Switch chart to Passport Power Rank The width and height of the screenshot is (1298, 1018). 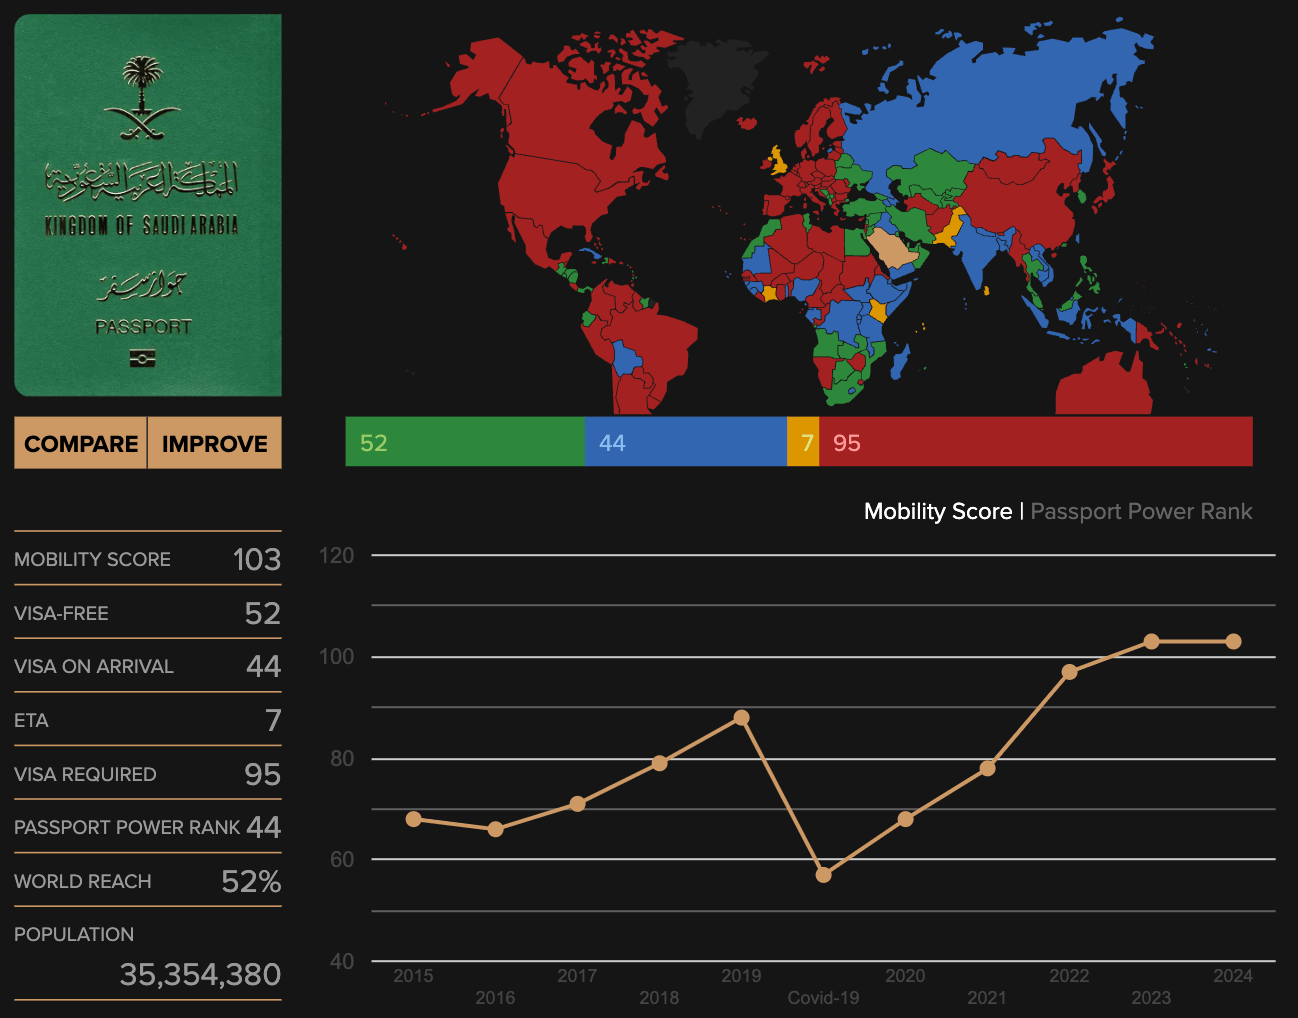point(1141,511)
